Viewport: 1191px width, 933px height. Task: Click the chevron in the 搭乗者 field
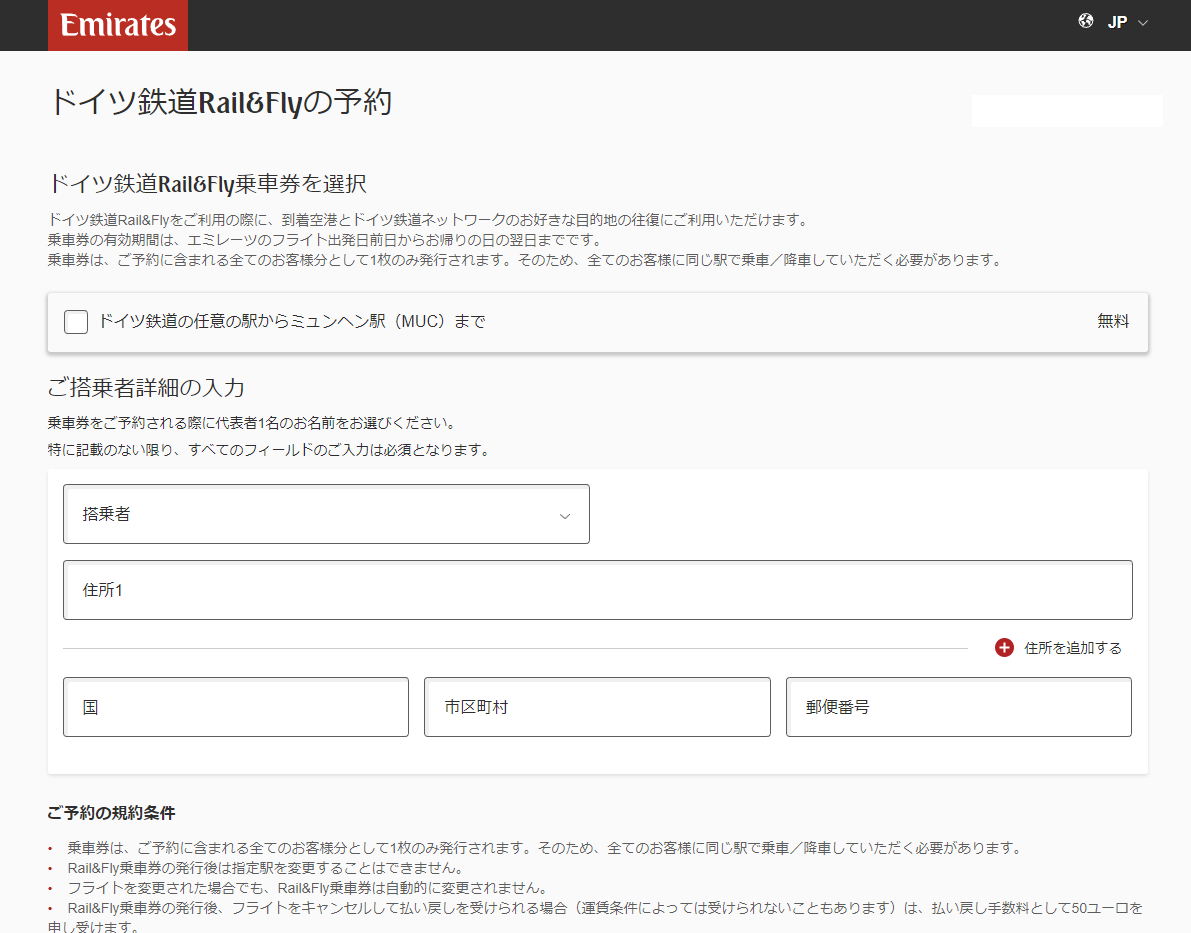click(564, 516)
